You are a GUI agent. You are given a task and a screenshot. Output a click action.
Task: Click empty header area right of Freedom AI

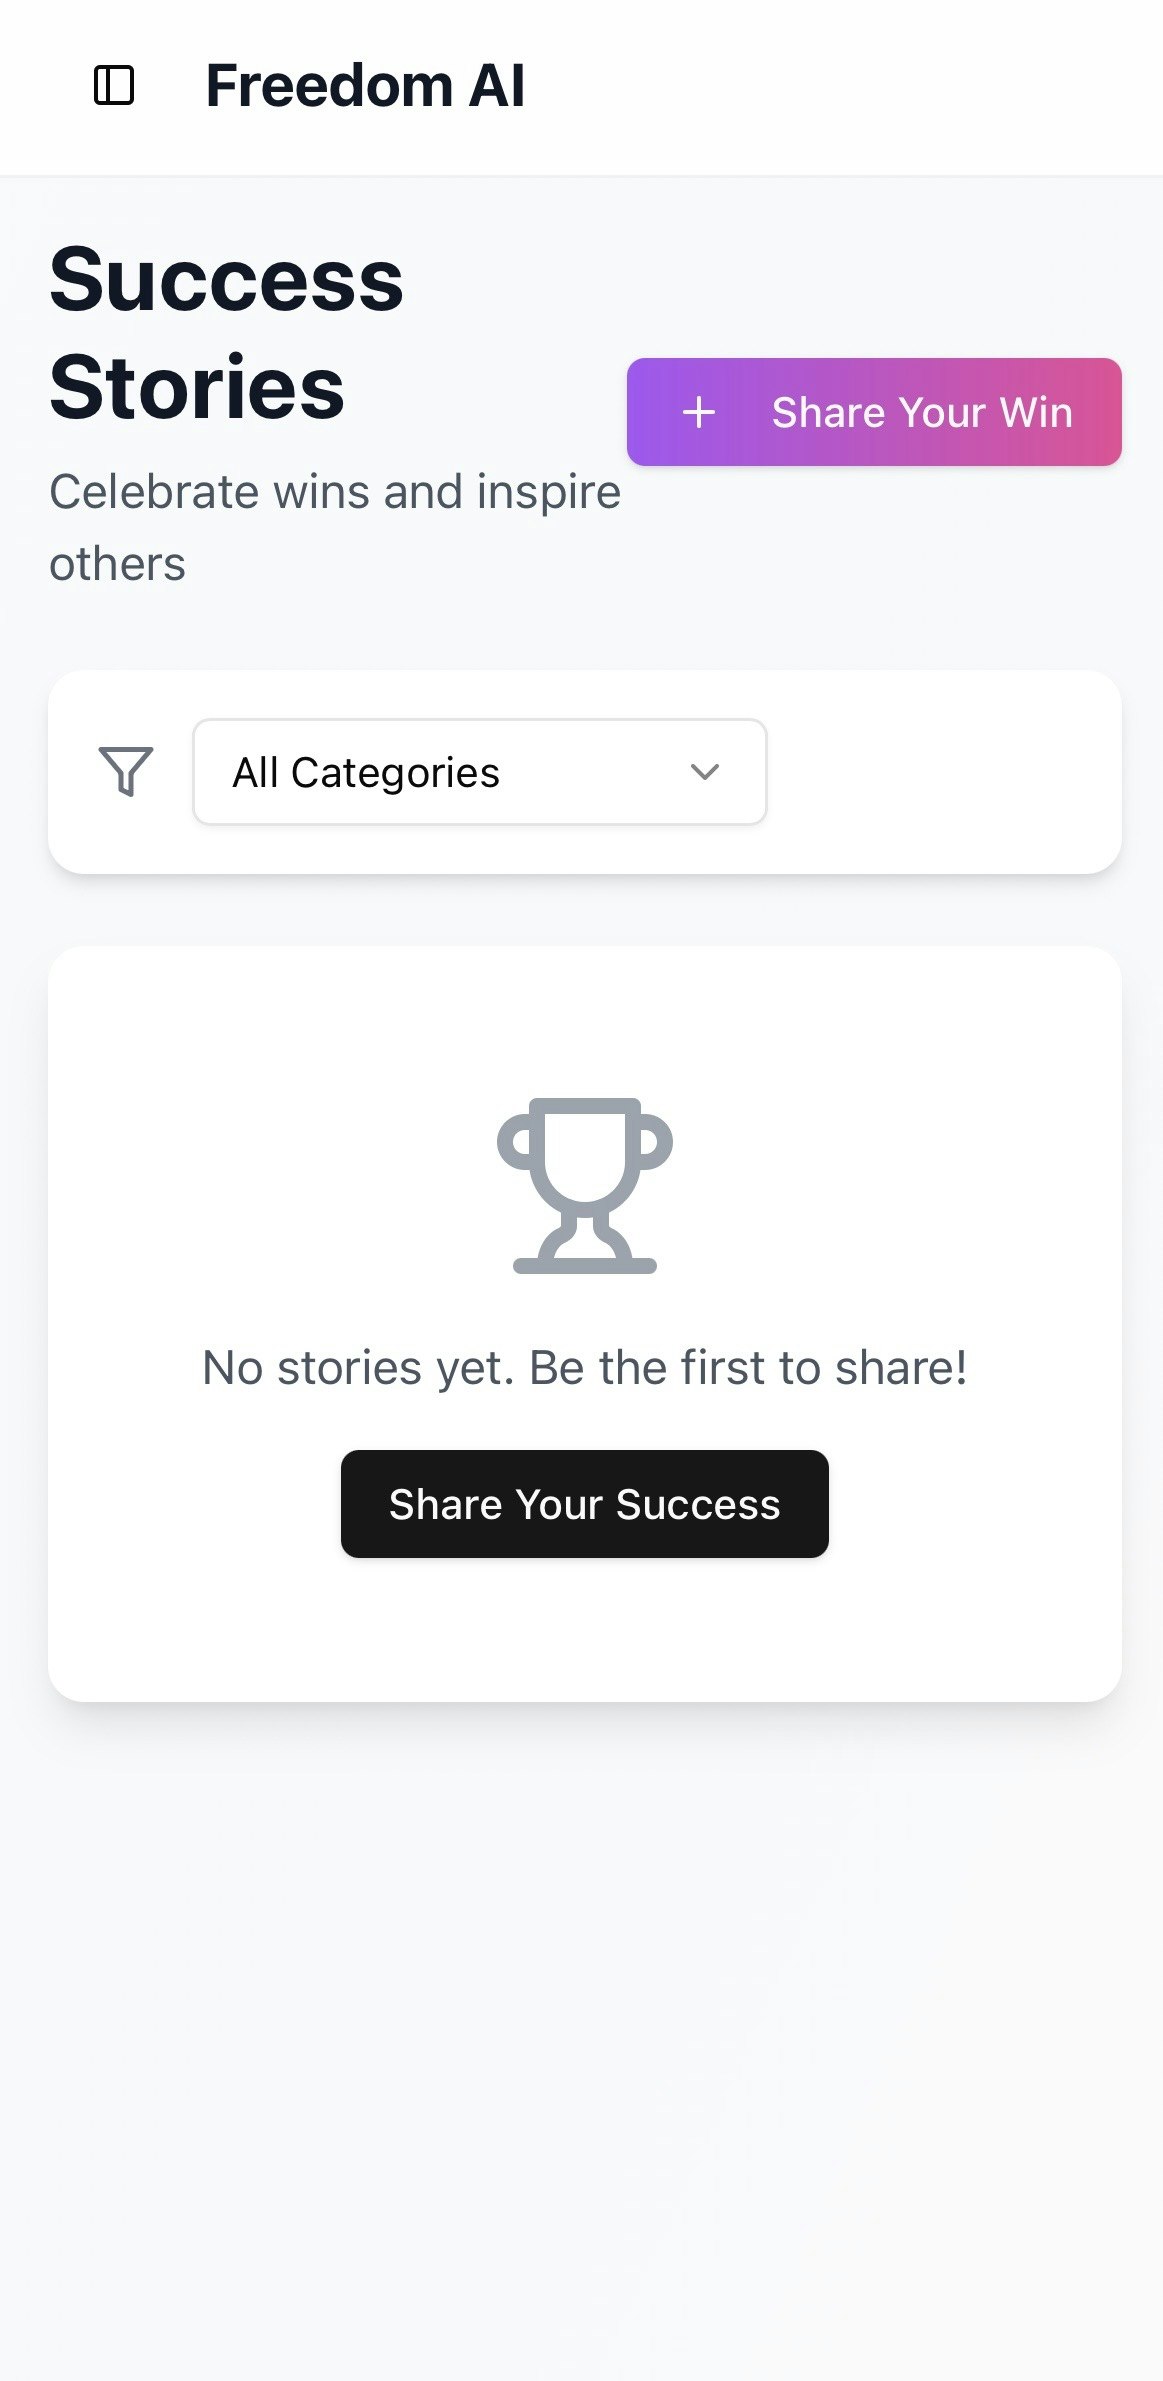pyautogui.click(x=850, y=85)
